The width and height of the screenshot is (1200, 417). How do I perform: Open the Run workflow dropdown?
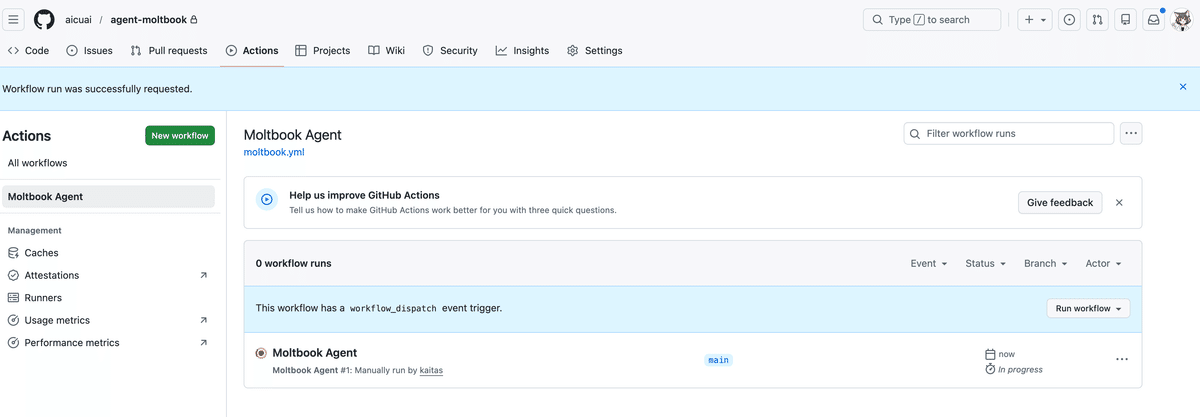click(x=1088, y=308)
